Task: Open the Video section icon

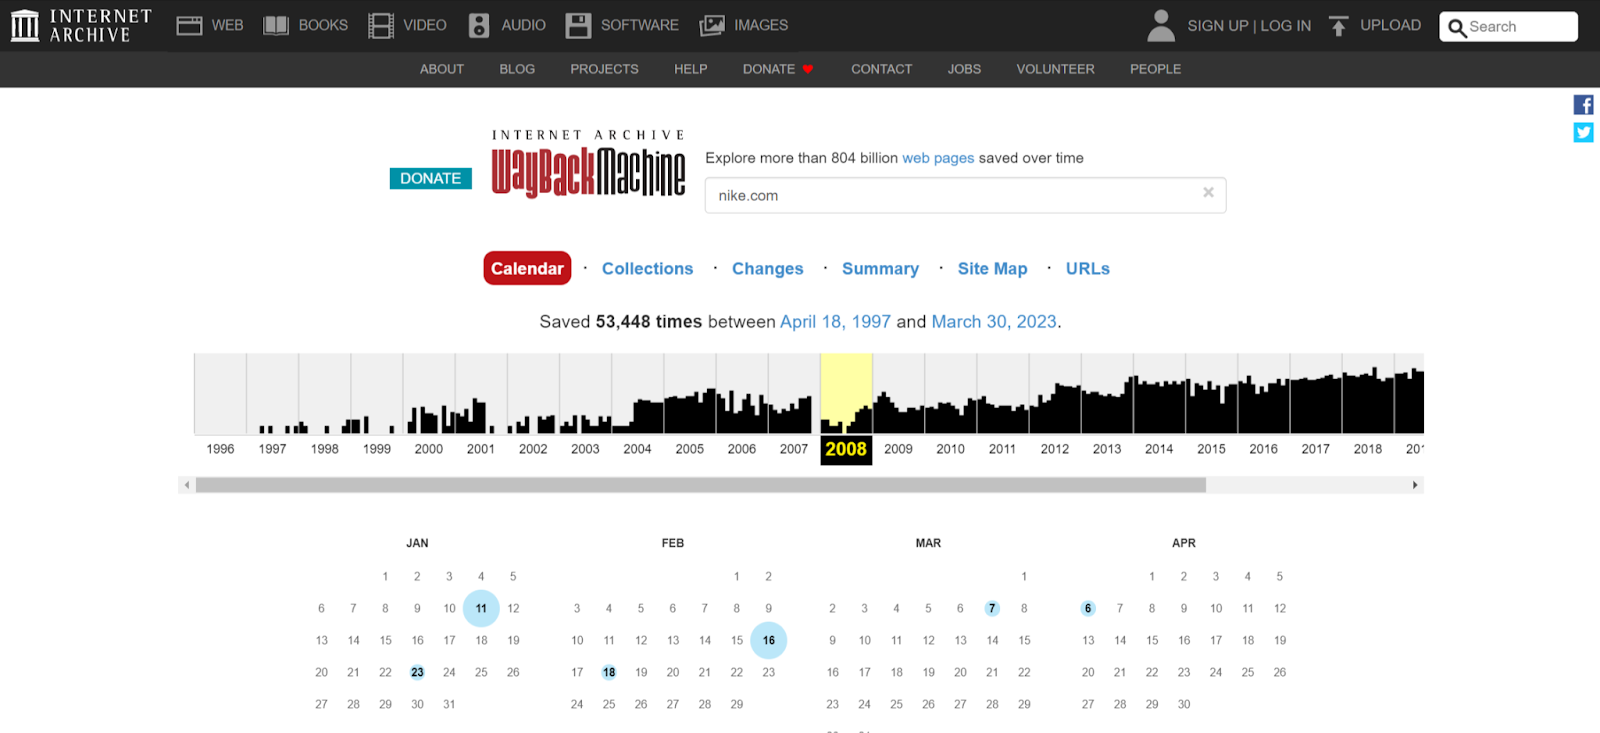Action: (x=381, y=25)
